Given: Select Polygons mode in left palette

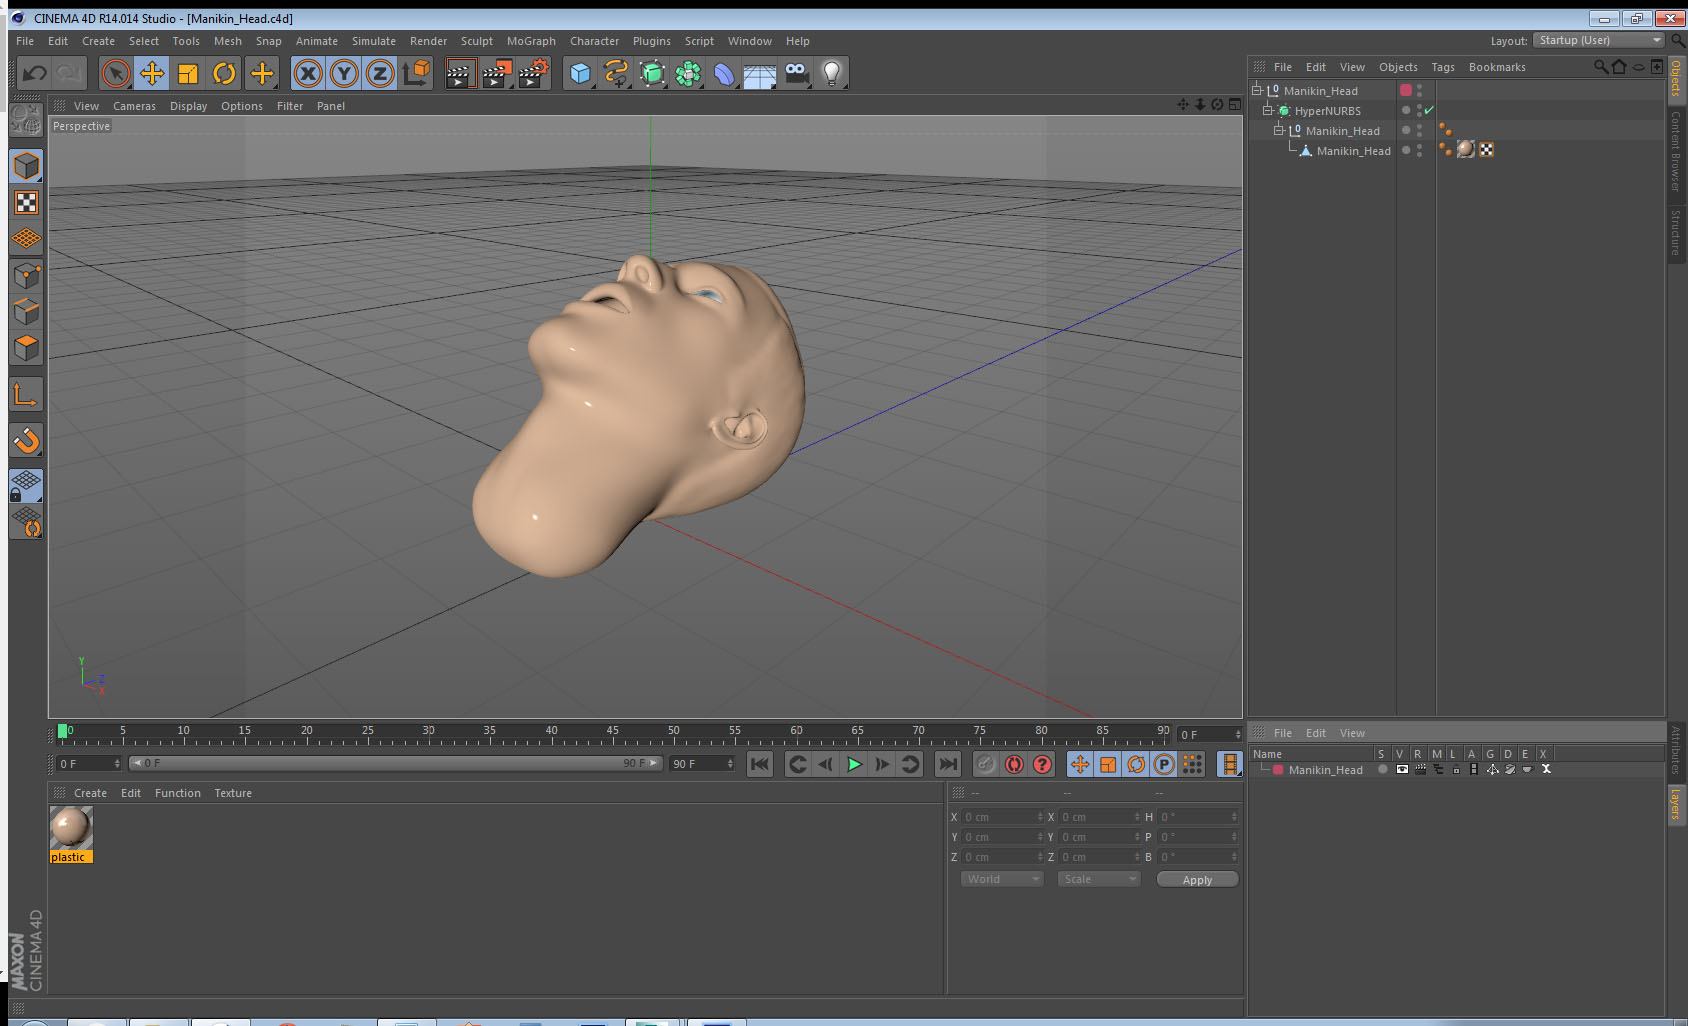Looking at the screenshot, I should [26, 347].
